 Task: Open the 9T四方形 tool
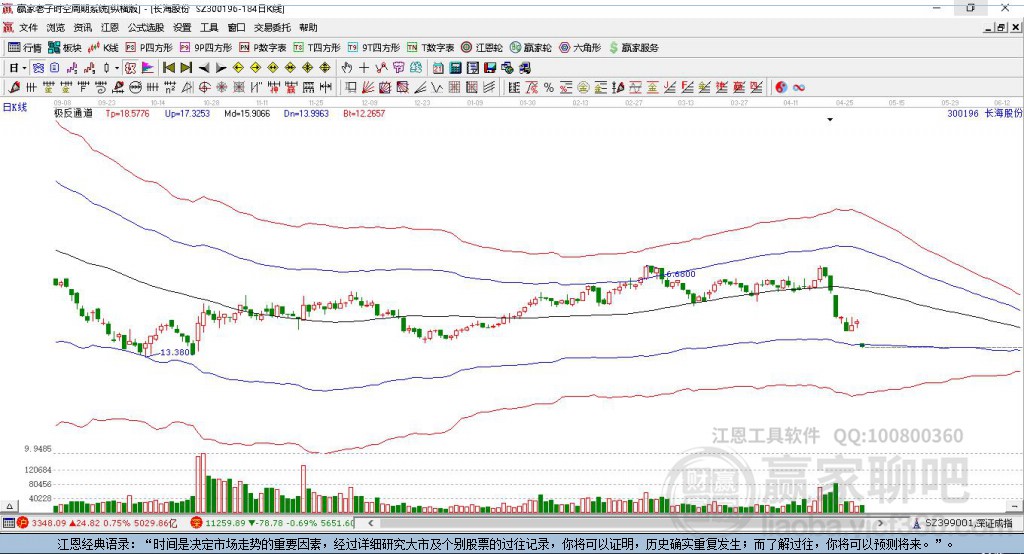click(x=374, y=48)
